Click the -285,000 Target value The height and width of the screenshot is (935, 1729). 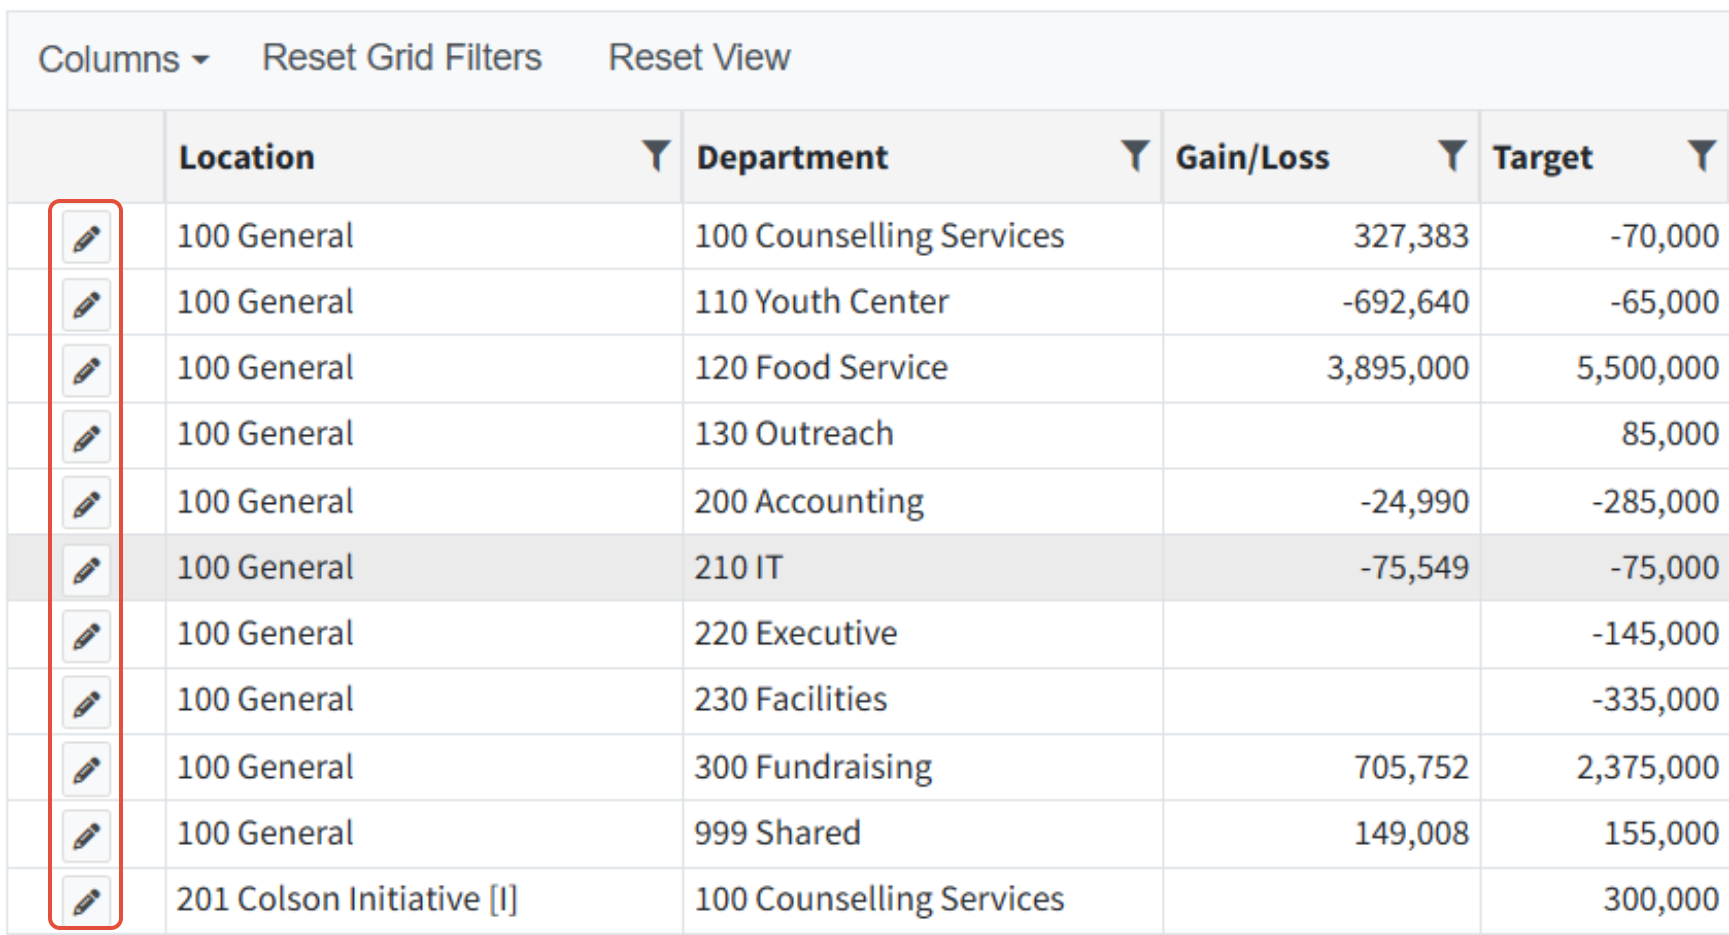point(1655,501)
